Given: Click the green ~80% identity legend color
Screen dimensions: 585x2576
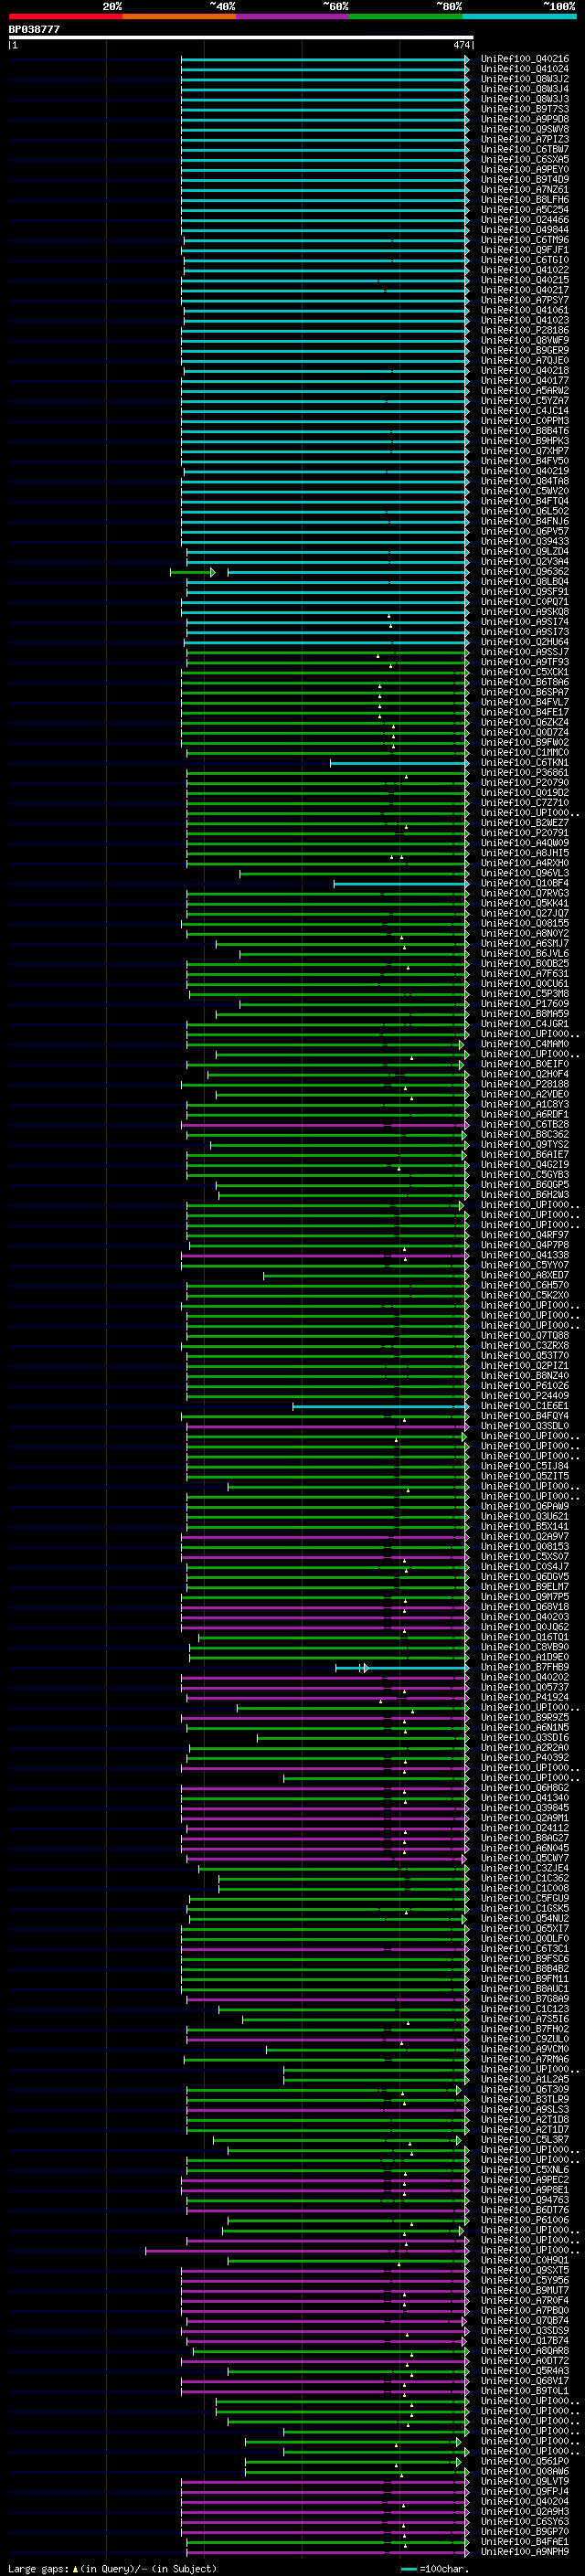Looking at the screenshot, I should coord(406,17).
